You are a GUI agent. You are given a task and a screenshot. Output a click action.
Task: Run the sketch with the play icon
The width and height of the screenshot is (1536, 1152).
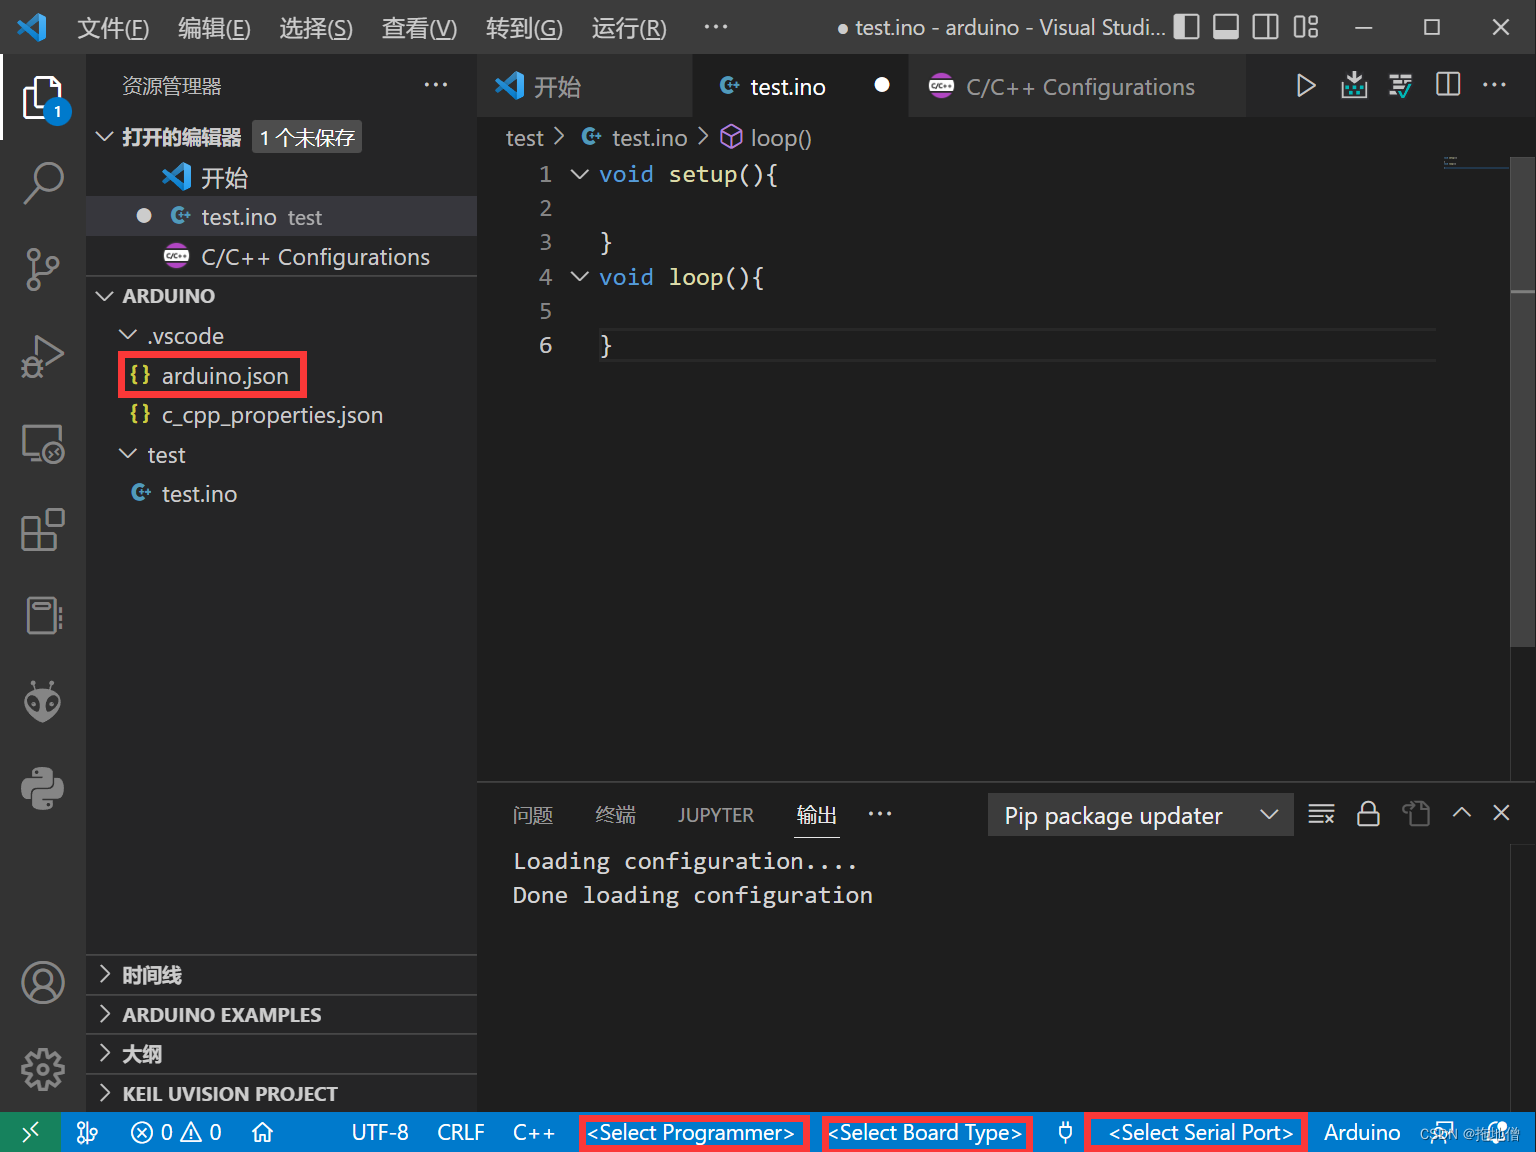[1305, 85]
